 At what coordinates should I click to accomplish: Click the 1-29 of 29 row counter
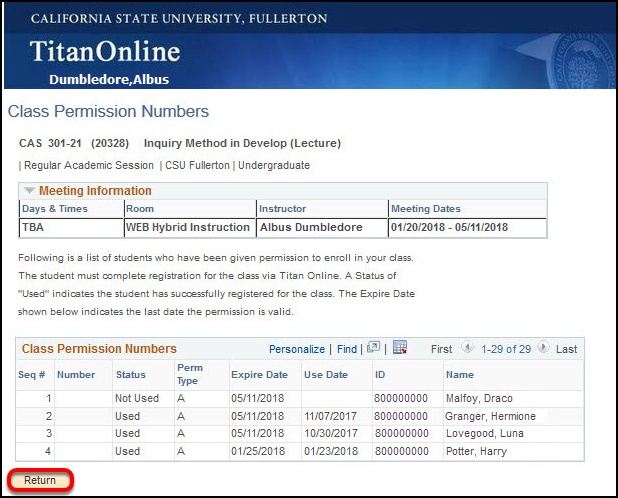pyautogui.click(x=506, y=349)
